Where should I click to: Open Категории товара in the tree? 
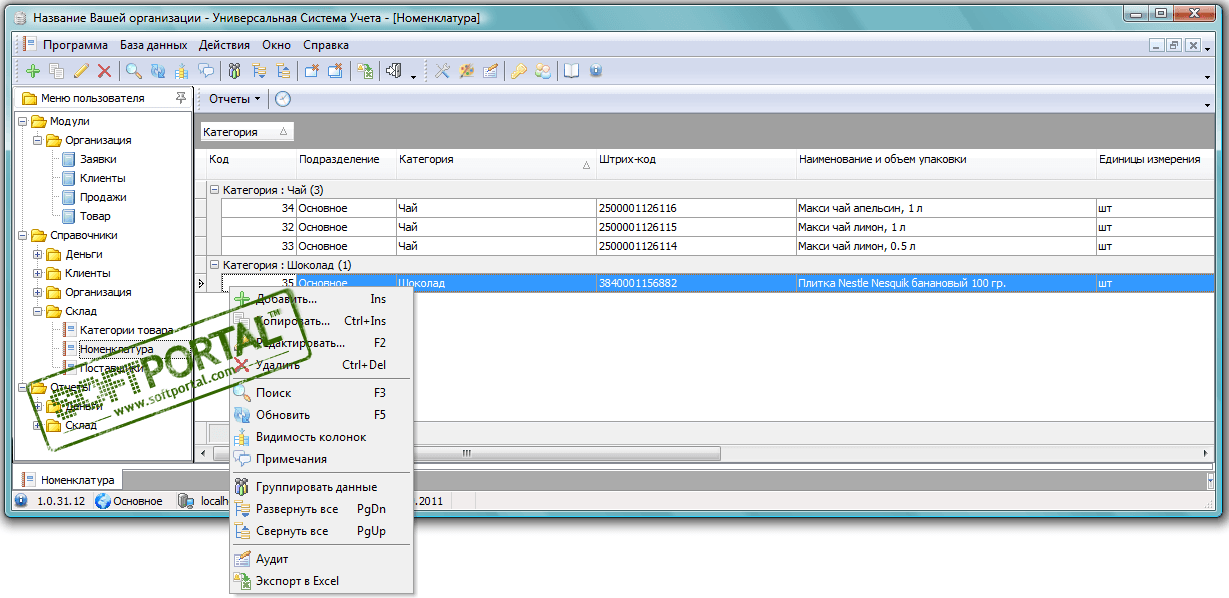126,330
